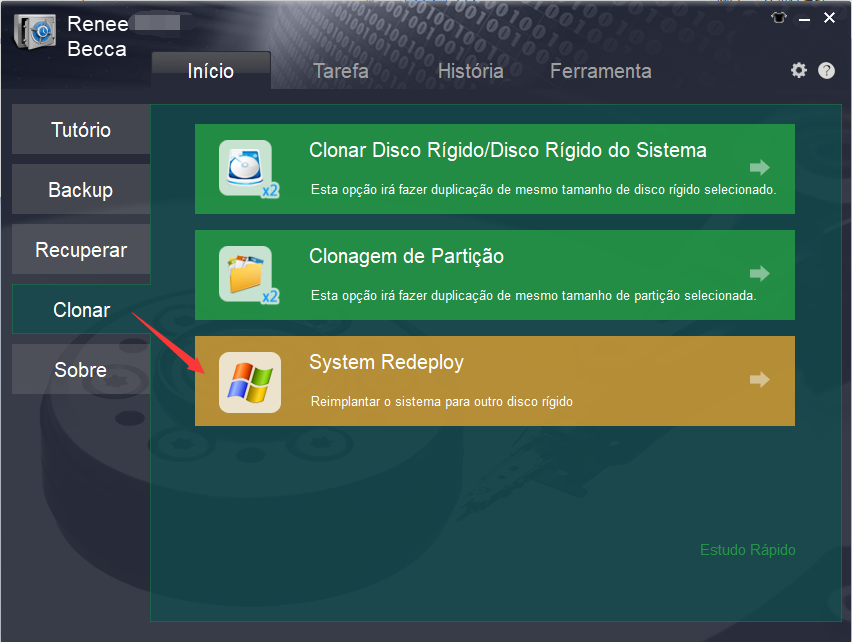This screenshot has height=642, width=852.
Task: Open the Tarefa tab
Action: coord(340,71)
